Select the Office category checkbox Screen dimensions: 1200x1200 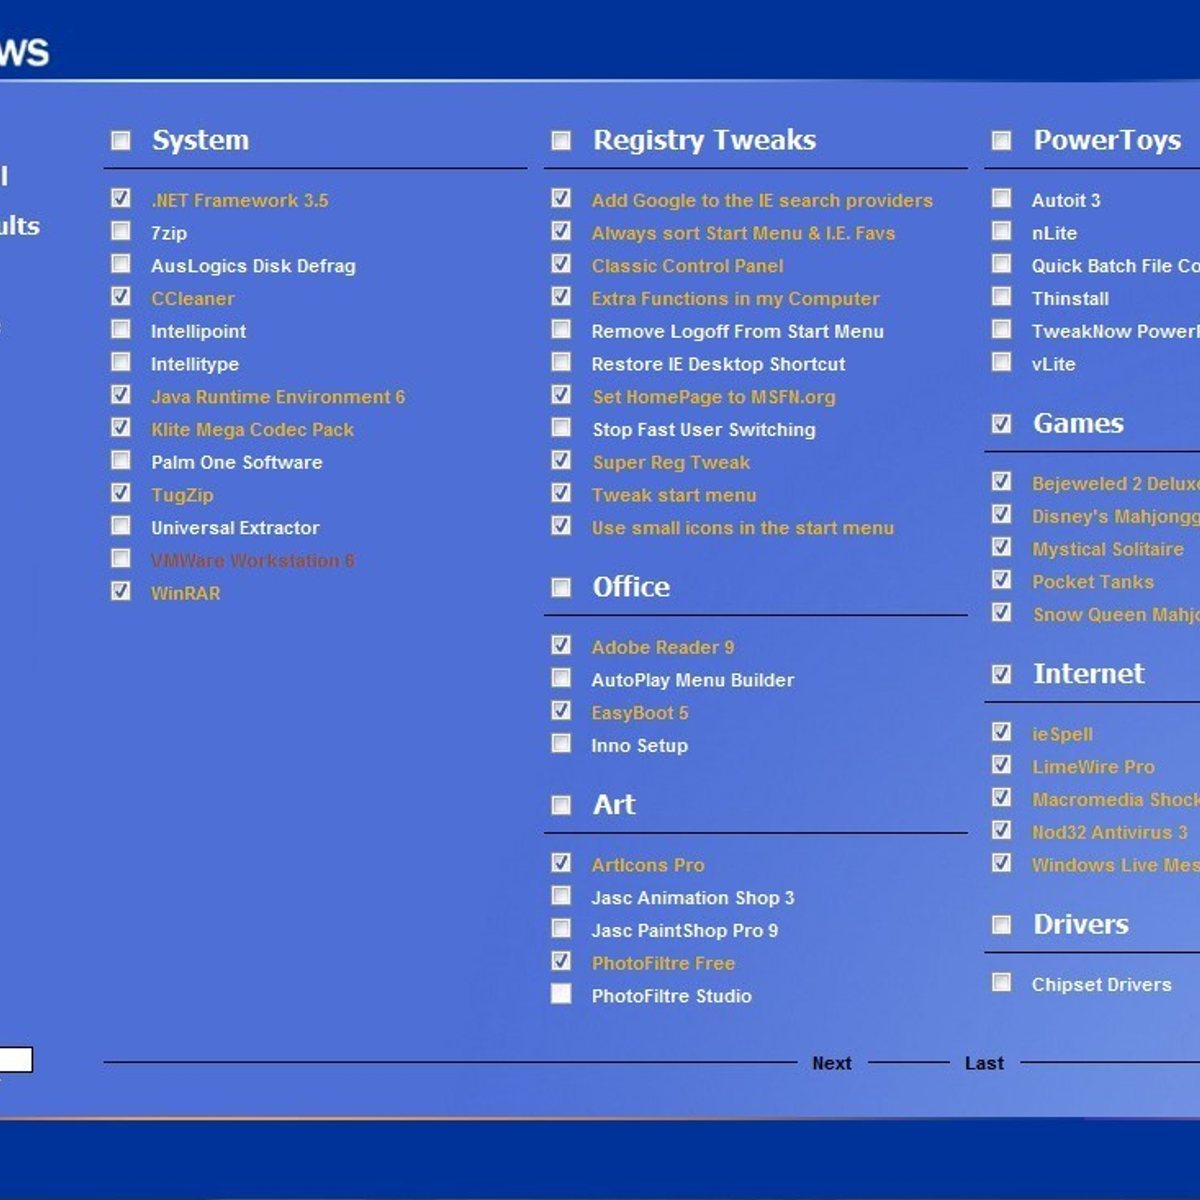pos(561,587)
